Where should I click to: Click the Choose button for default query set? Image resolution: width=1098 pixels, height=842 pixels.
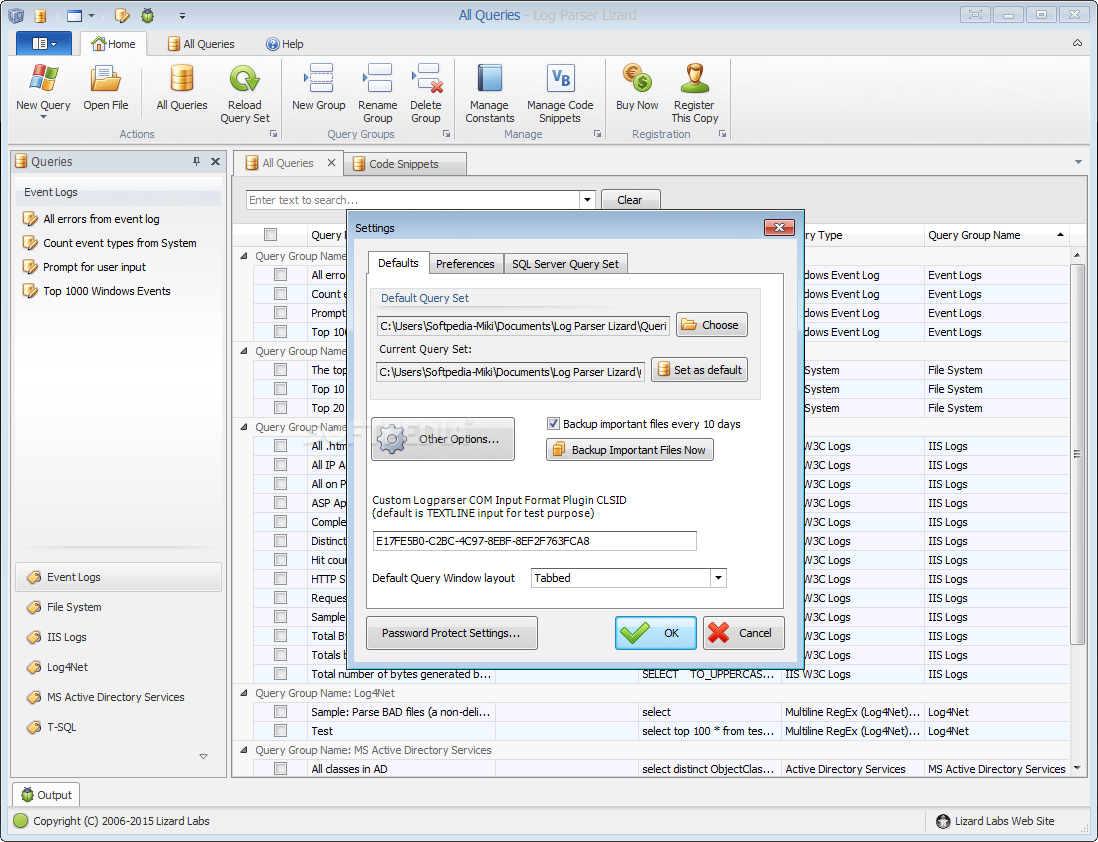711,325
